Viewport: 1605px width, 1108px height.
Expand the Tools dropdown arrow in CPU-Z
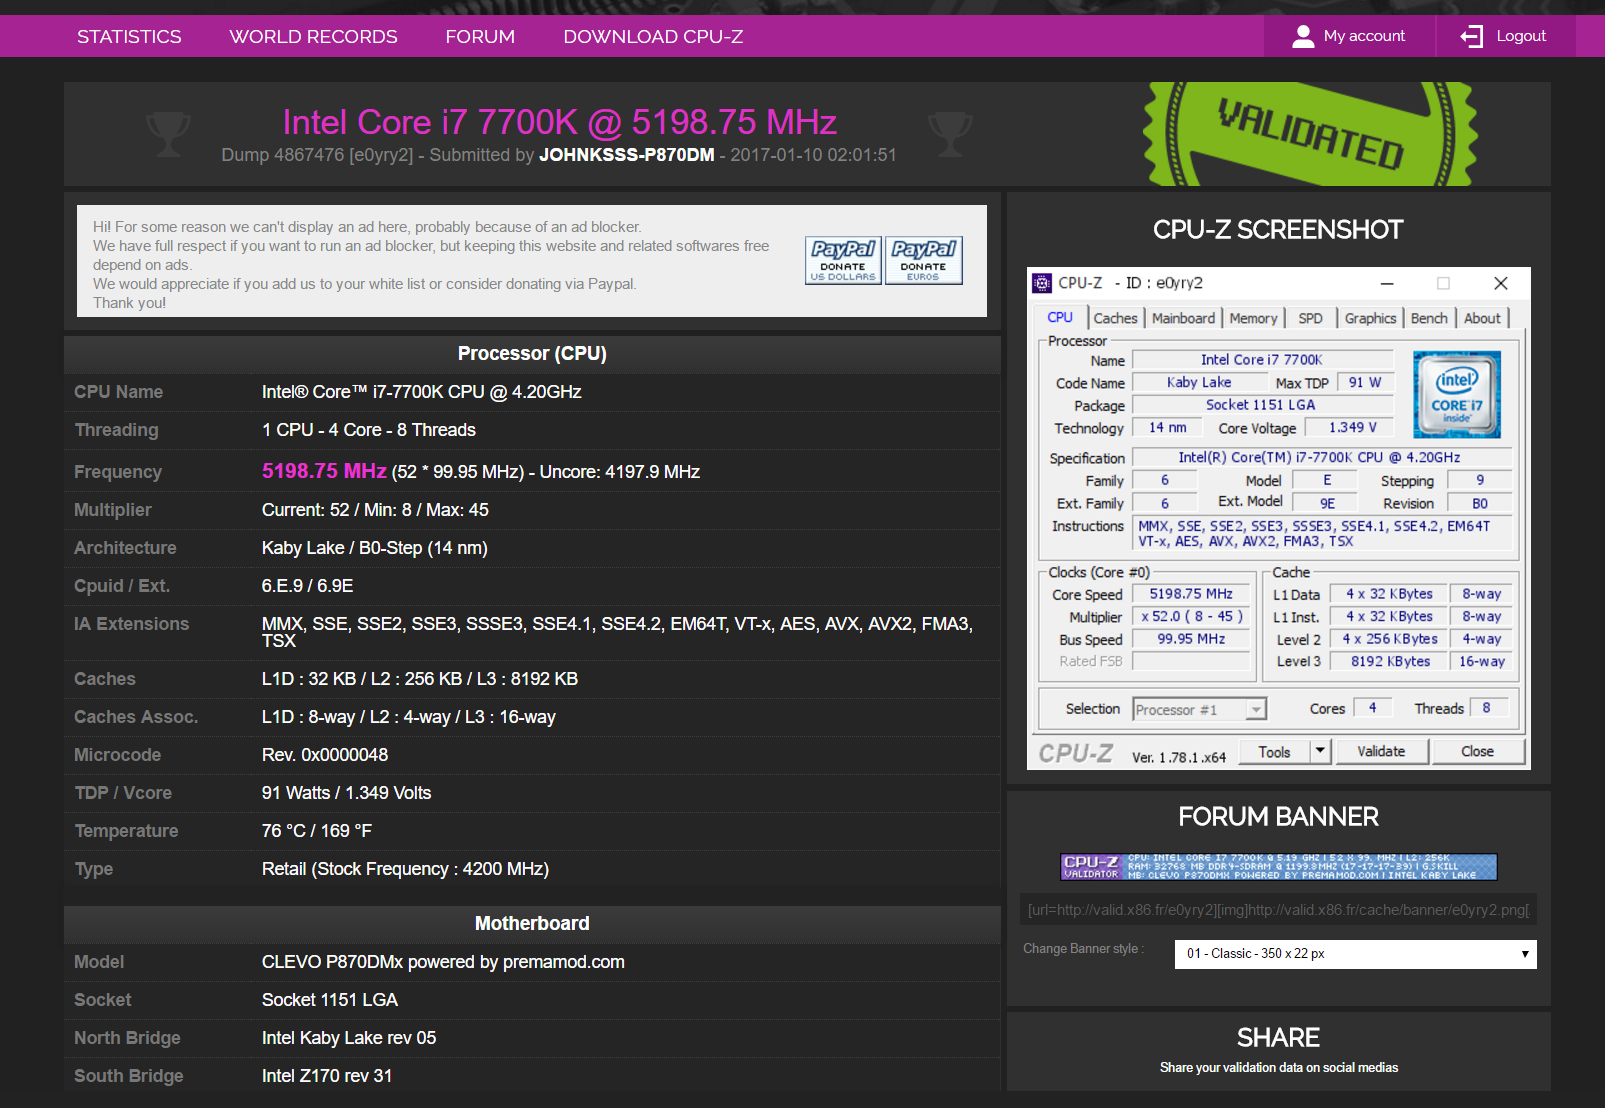[1320, 750]
